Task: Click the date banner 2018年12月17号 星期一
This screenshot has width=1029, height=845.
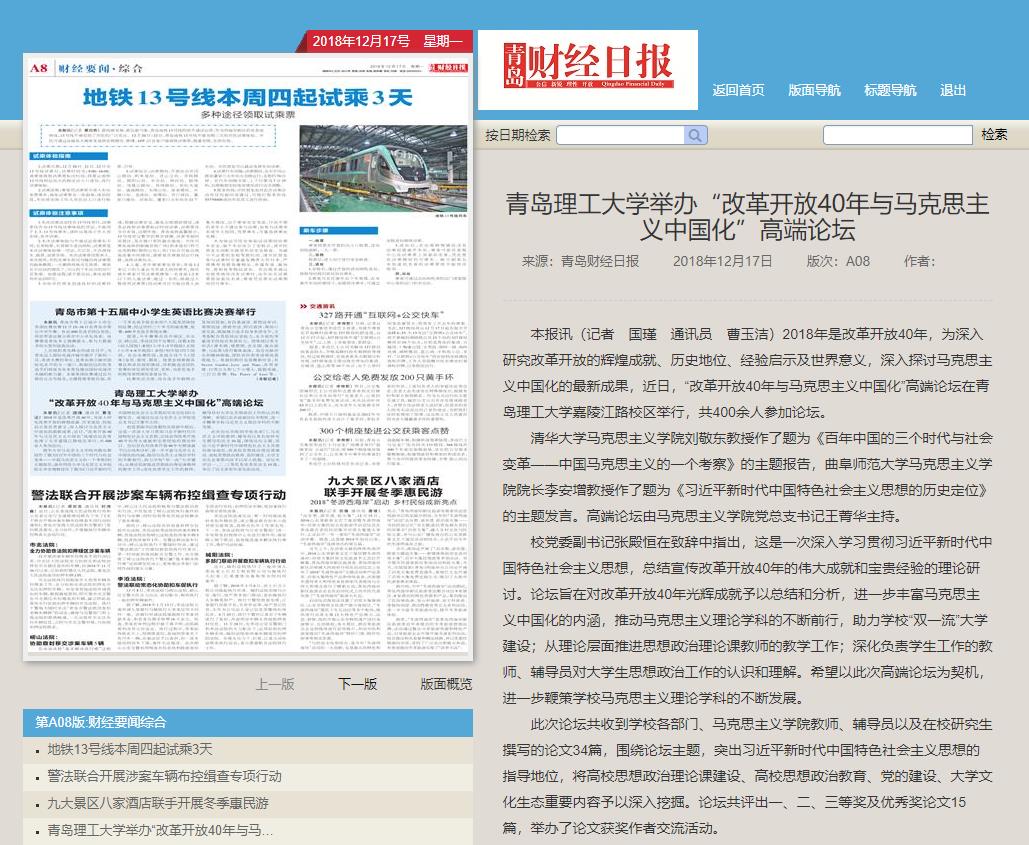Action: pos(387,41)
